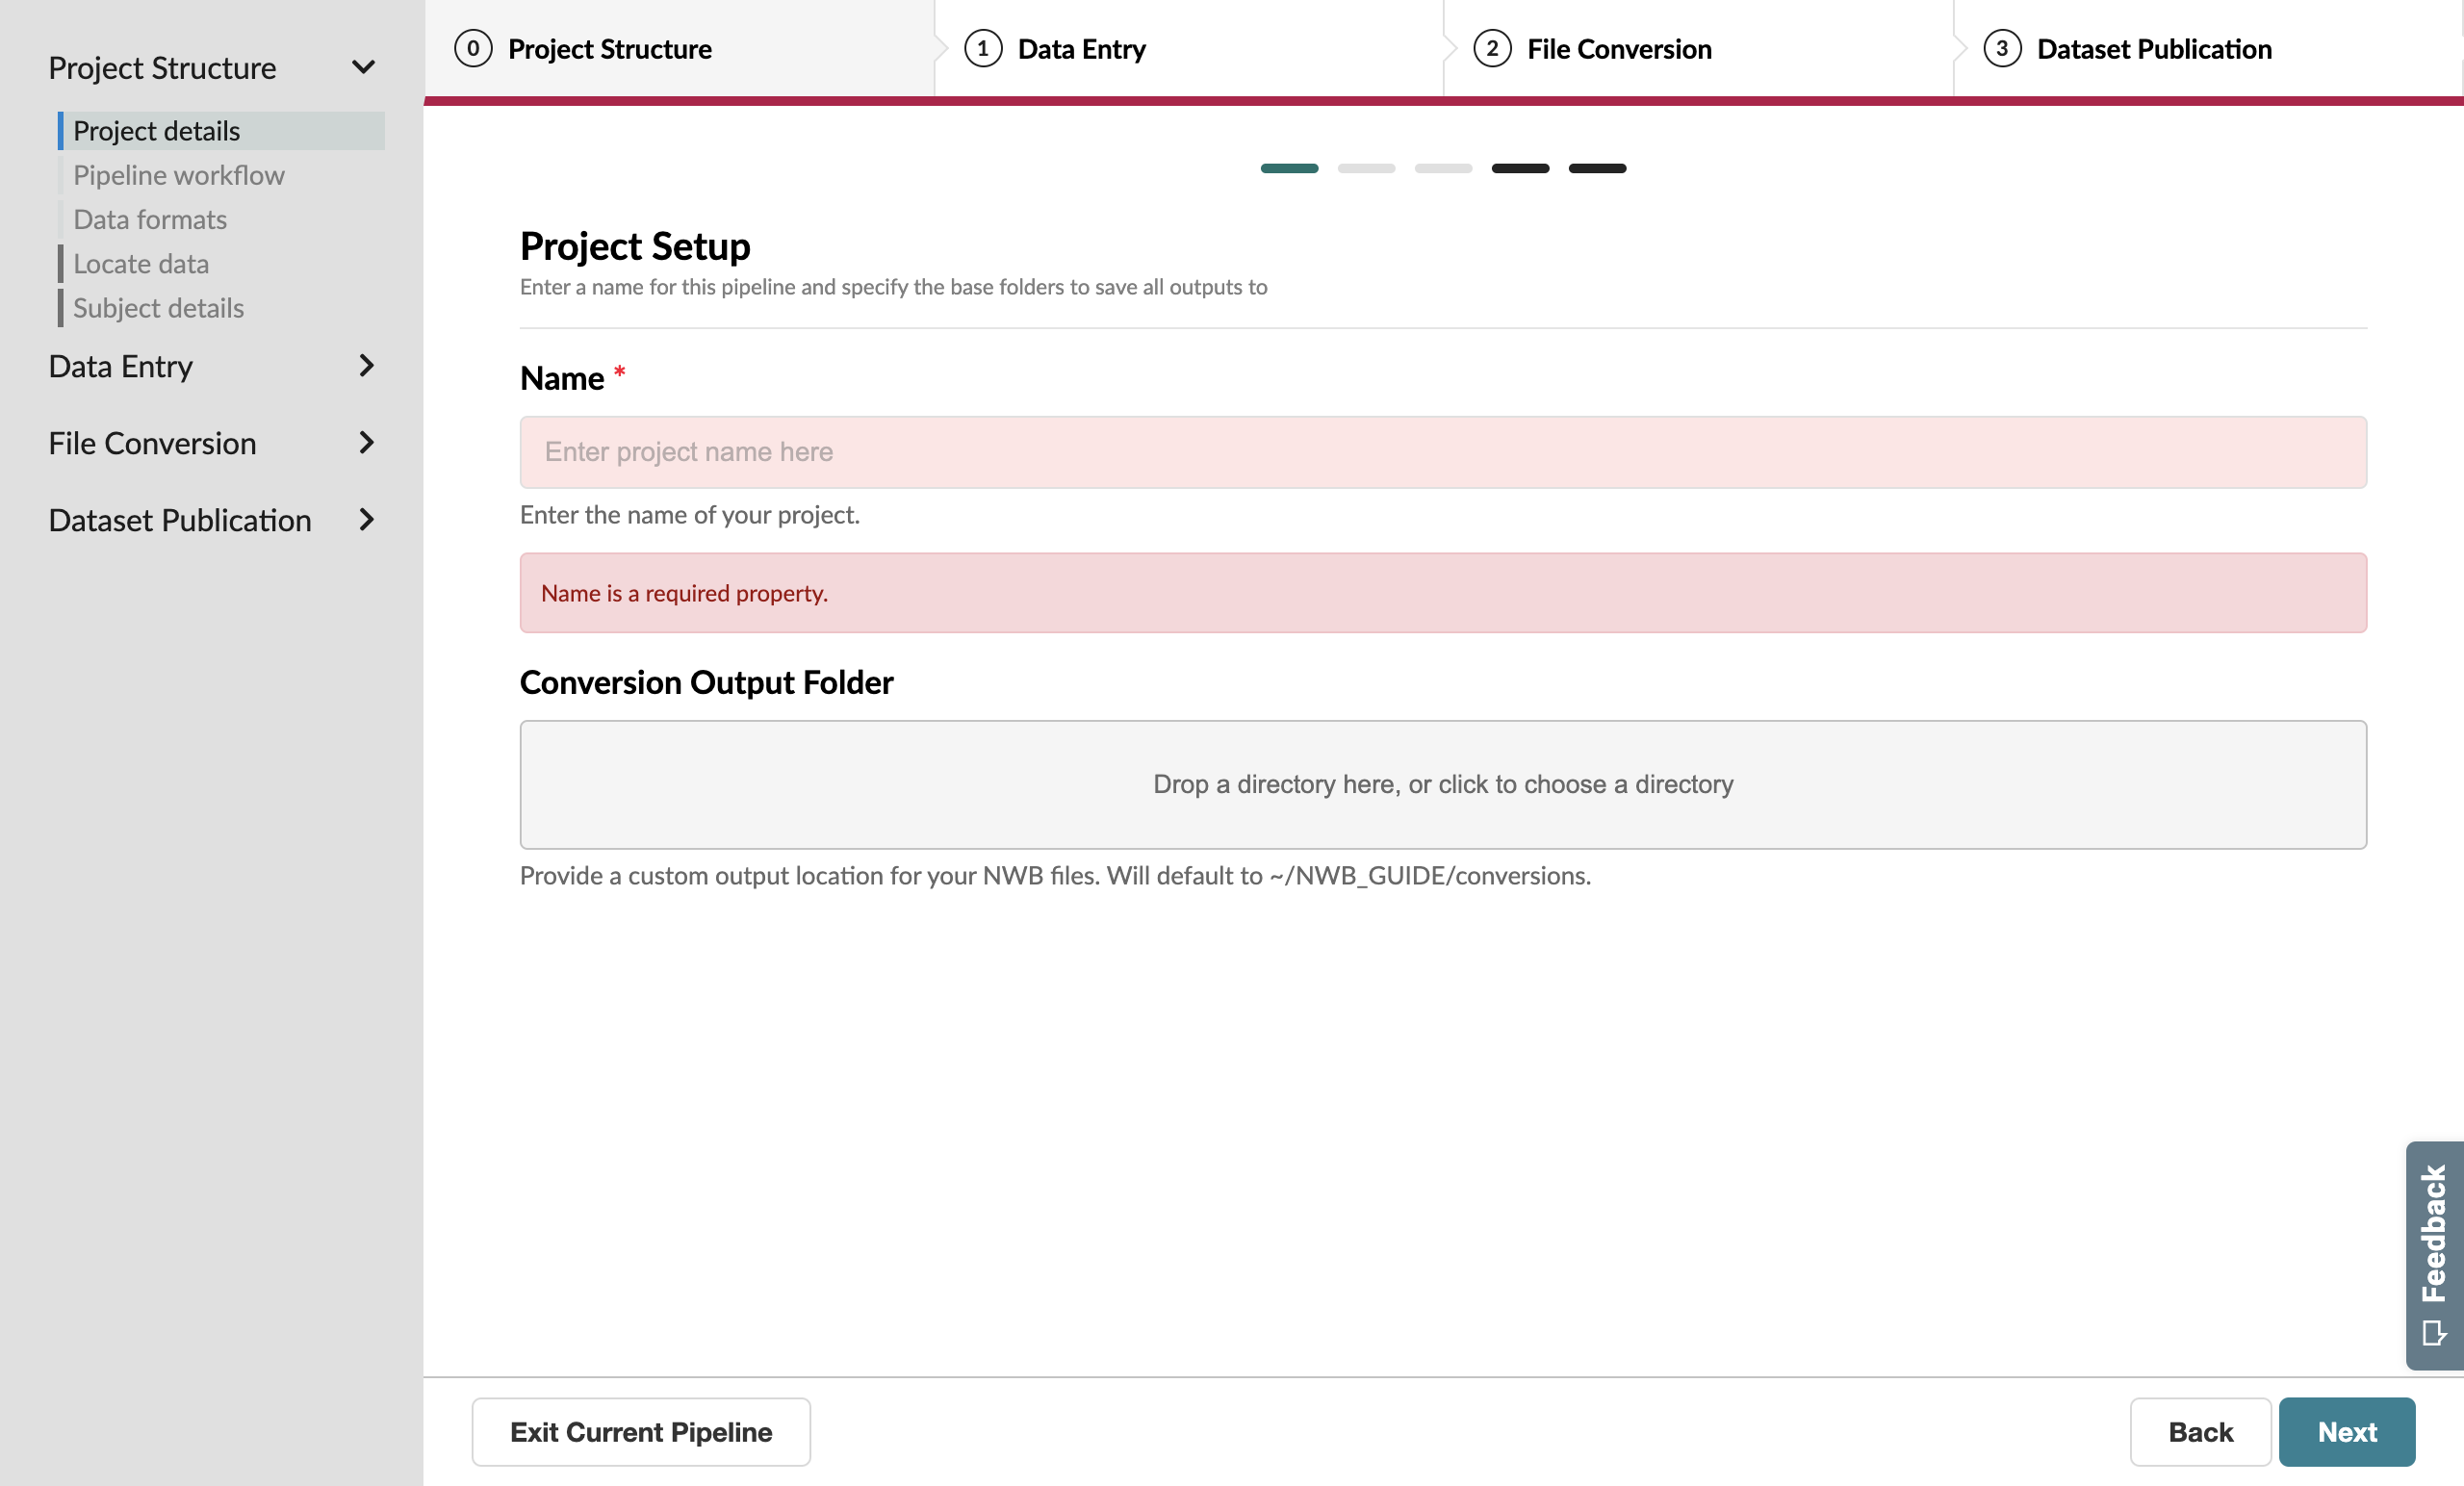The height and width of the screenshot is (1486, 2464).
Task: Click step number 3 circle icon
Action: pyautogui.click(x=2002, y=48)
